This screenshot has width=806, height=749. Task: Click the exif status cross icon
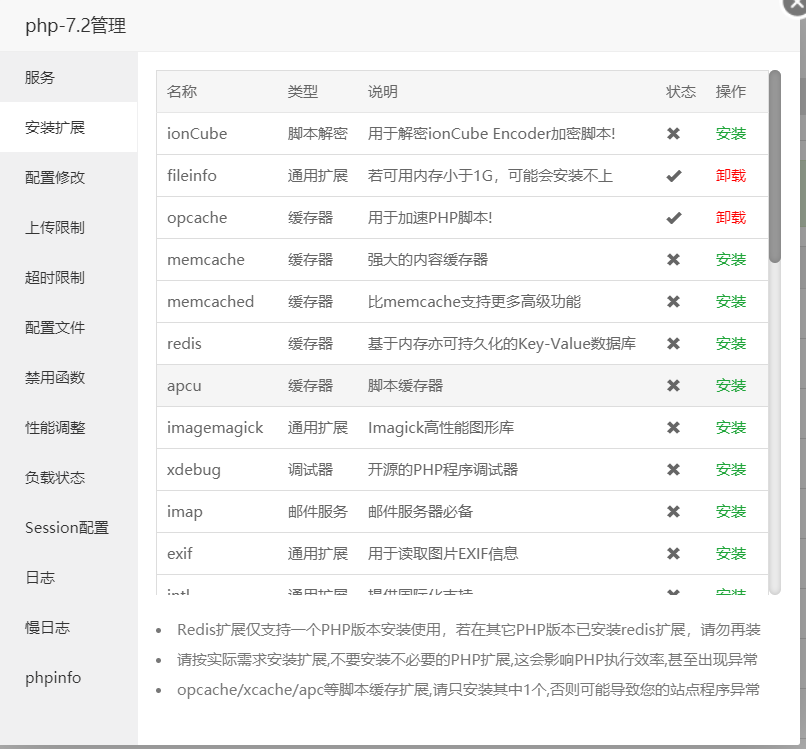click(673, 553)
